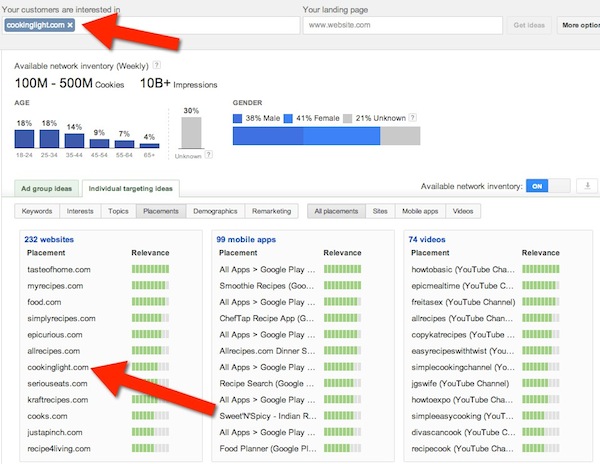Click the customers interested in field
This screenshot has width=600, height=464.
coord(151,25)
